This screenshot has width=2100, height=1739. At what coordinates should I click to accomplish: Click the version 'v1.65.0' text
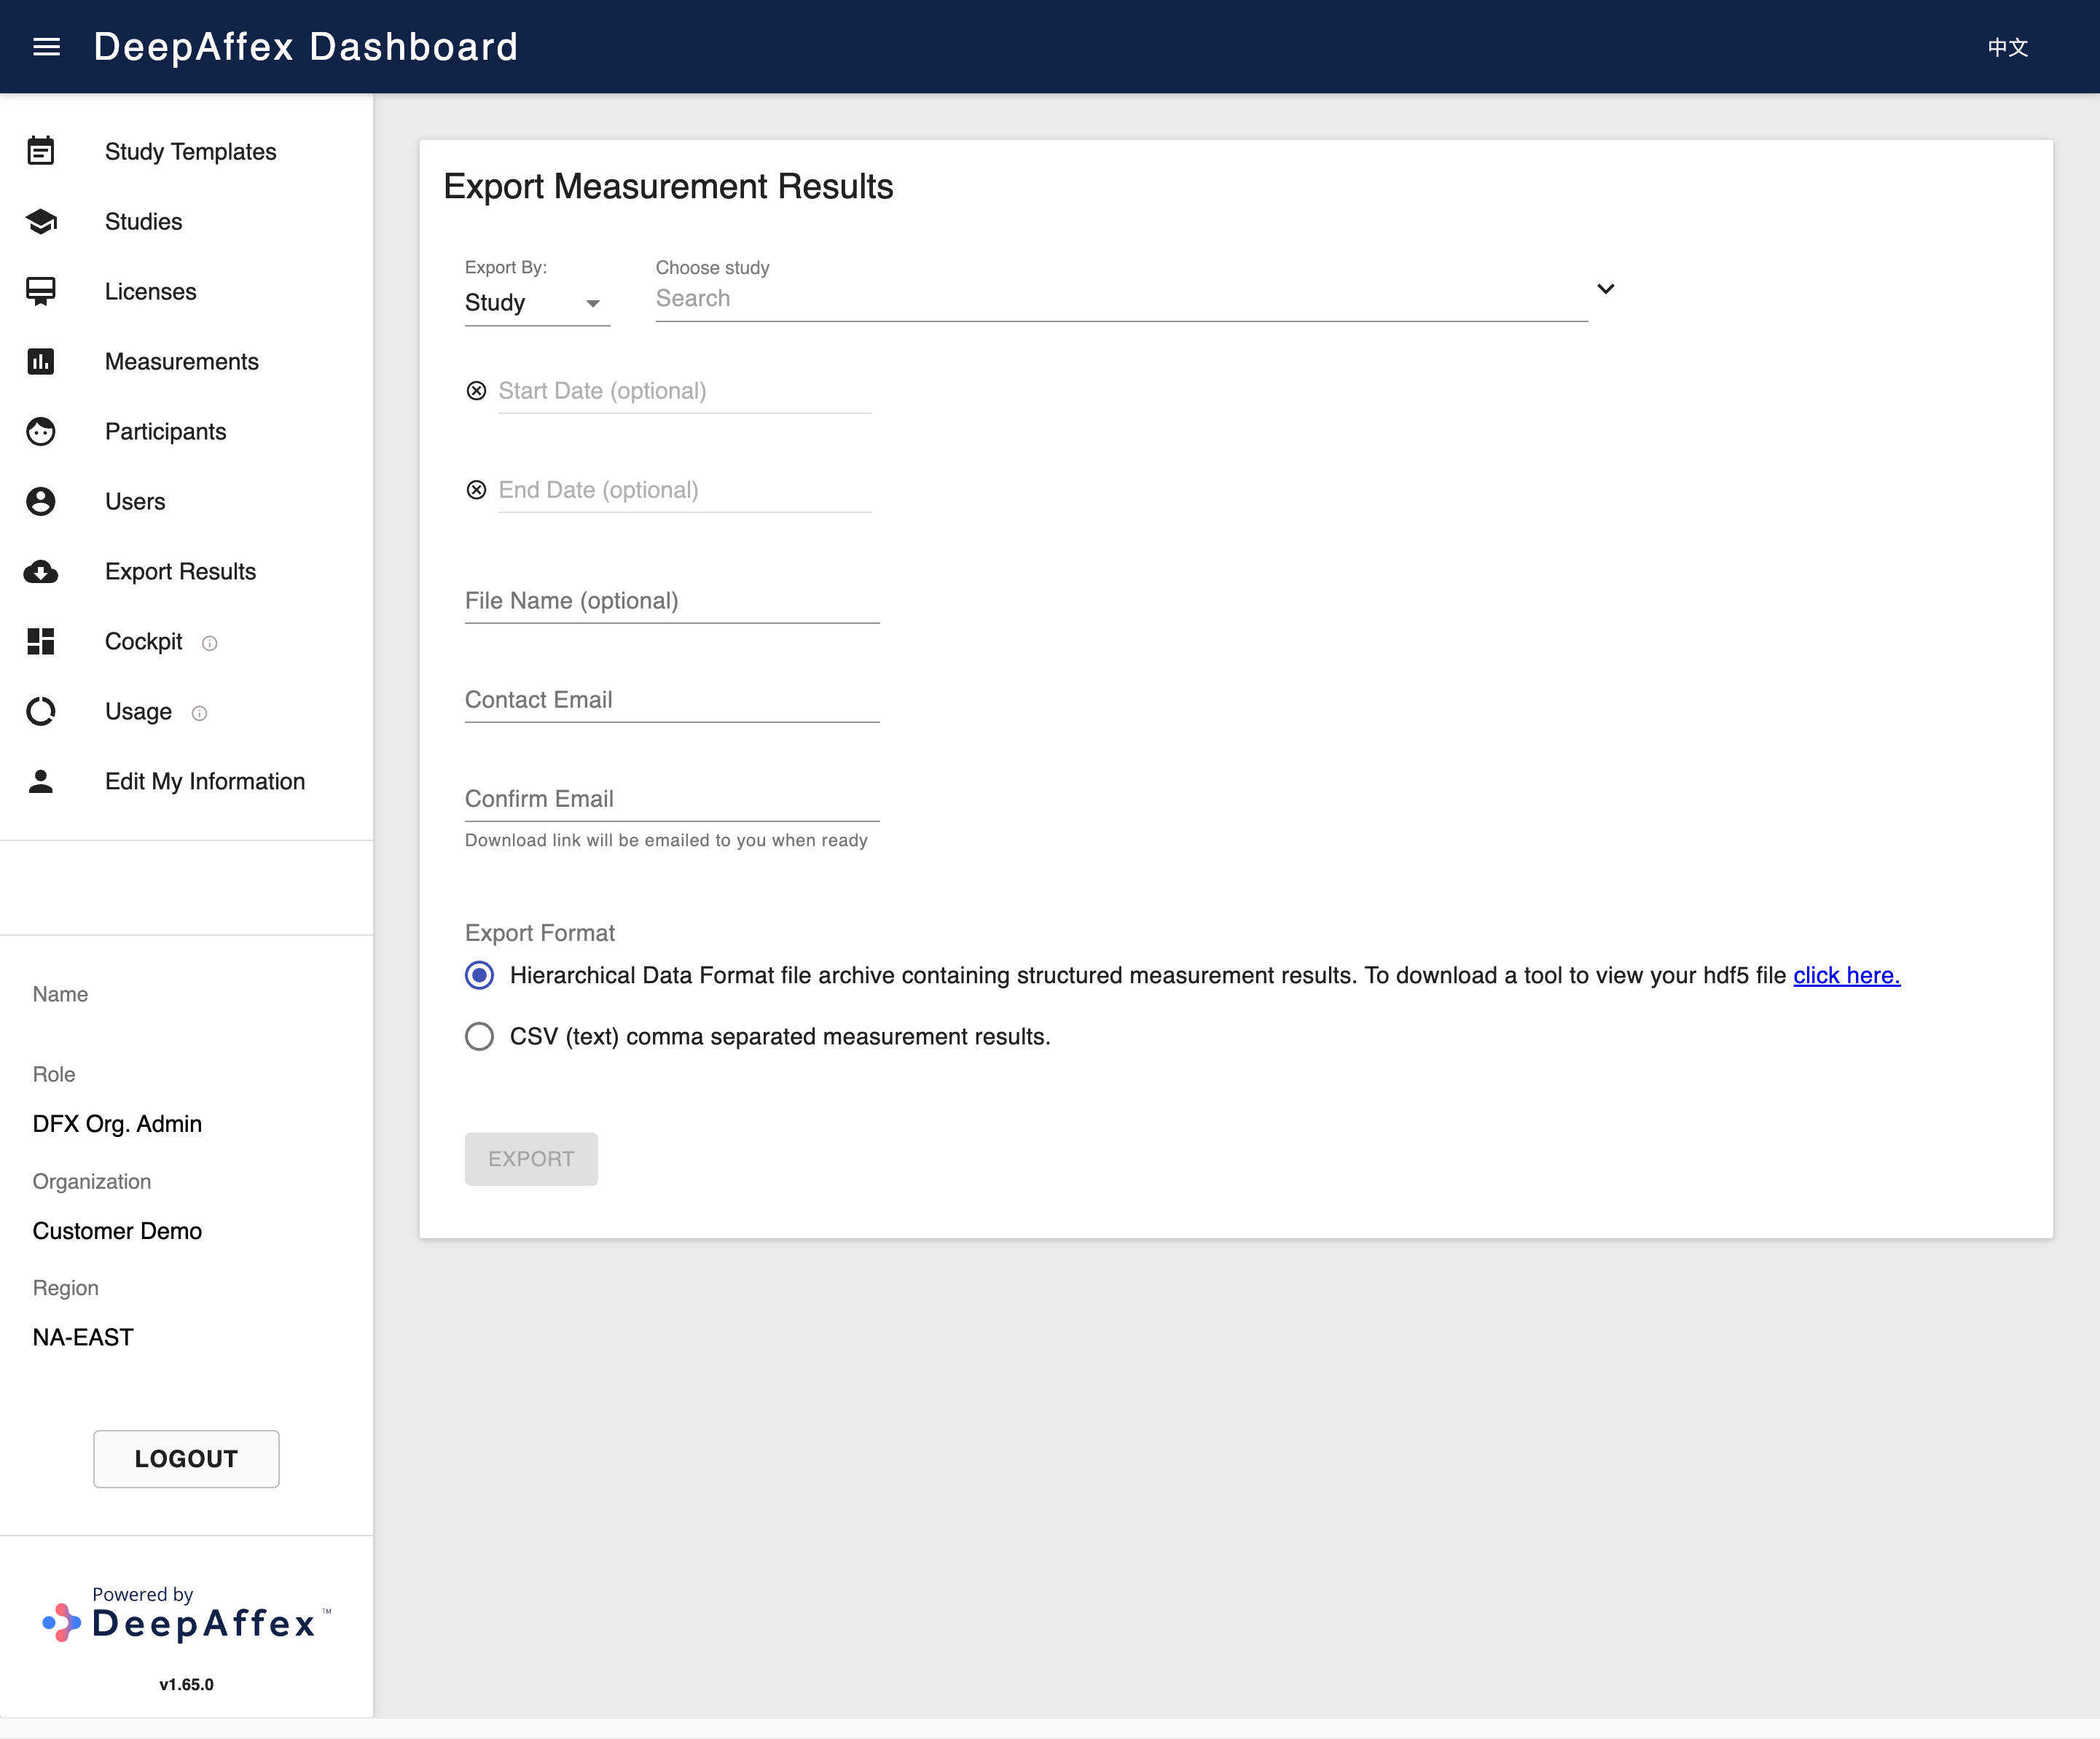coord(186,1684)
